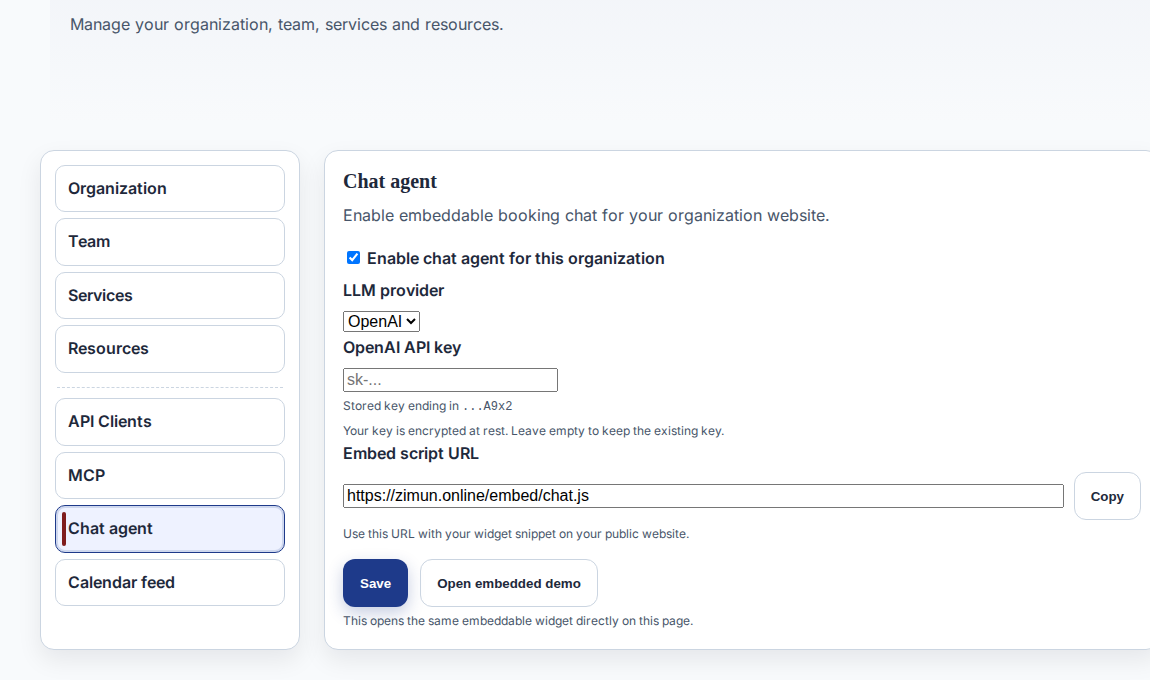Click the sk-... placeholder key field
This screenshot has height=680, width=1150.
(x=450, y=380)
